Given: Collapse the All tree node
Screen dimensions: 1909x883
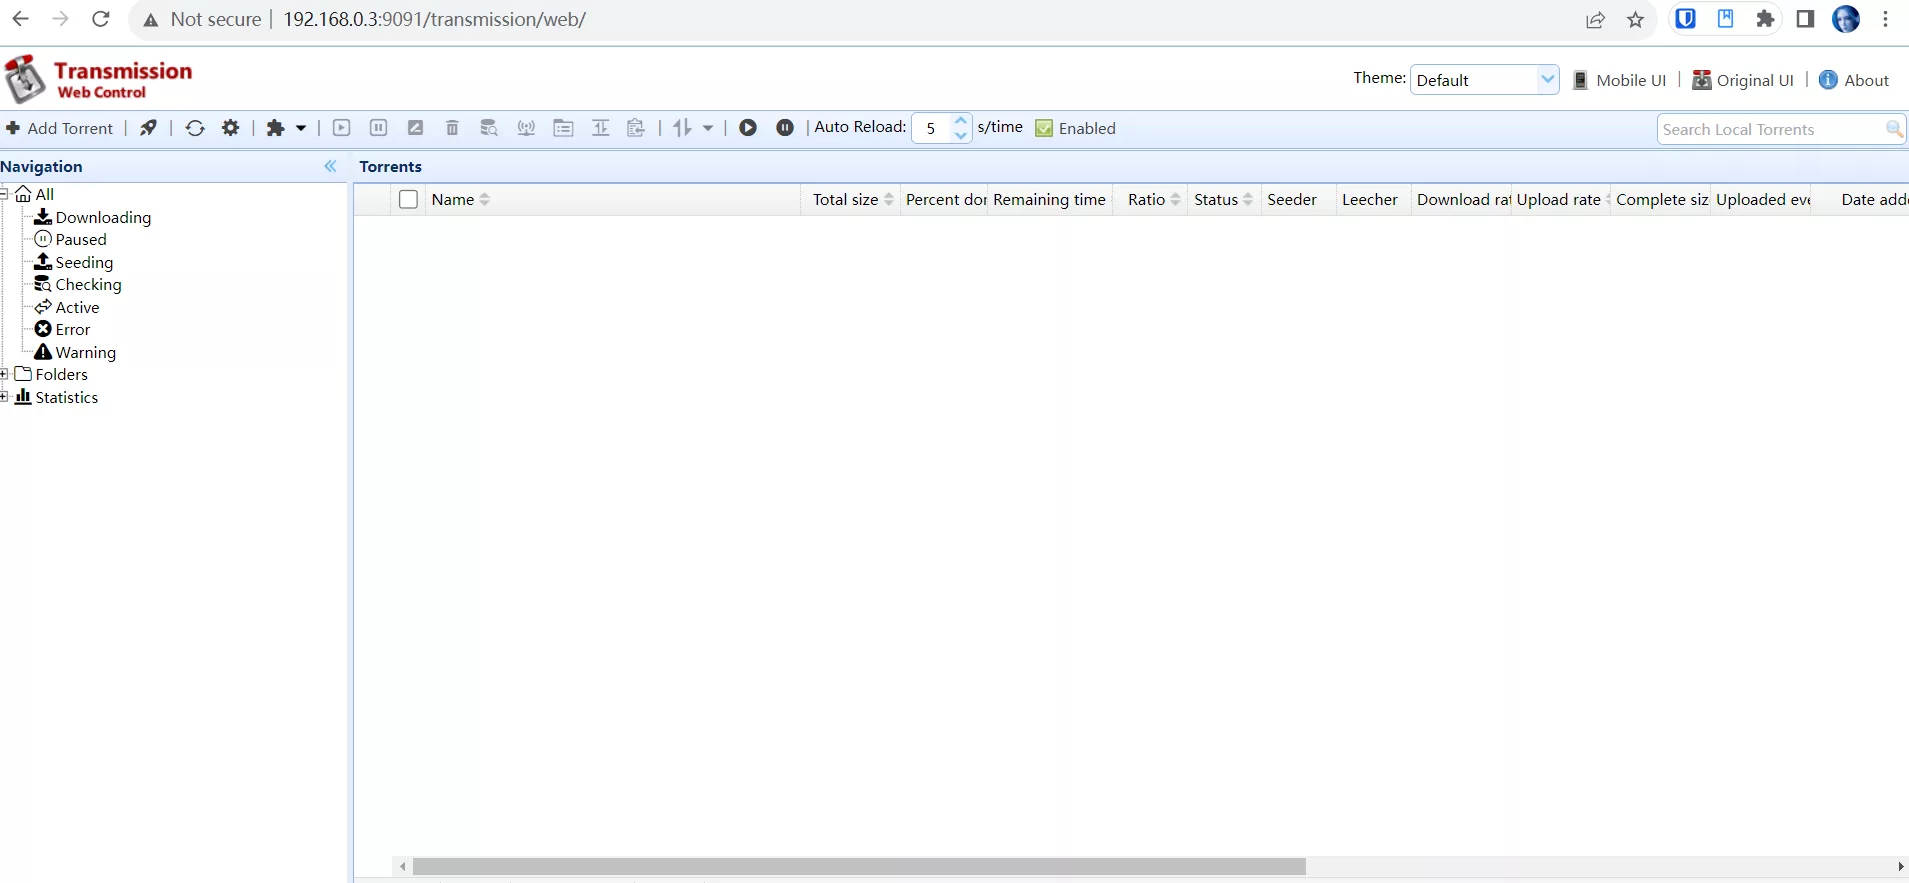Looking at the screenshot, I should click(x=4, y=194).
